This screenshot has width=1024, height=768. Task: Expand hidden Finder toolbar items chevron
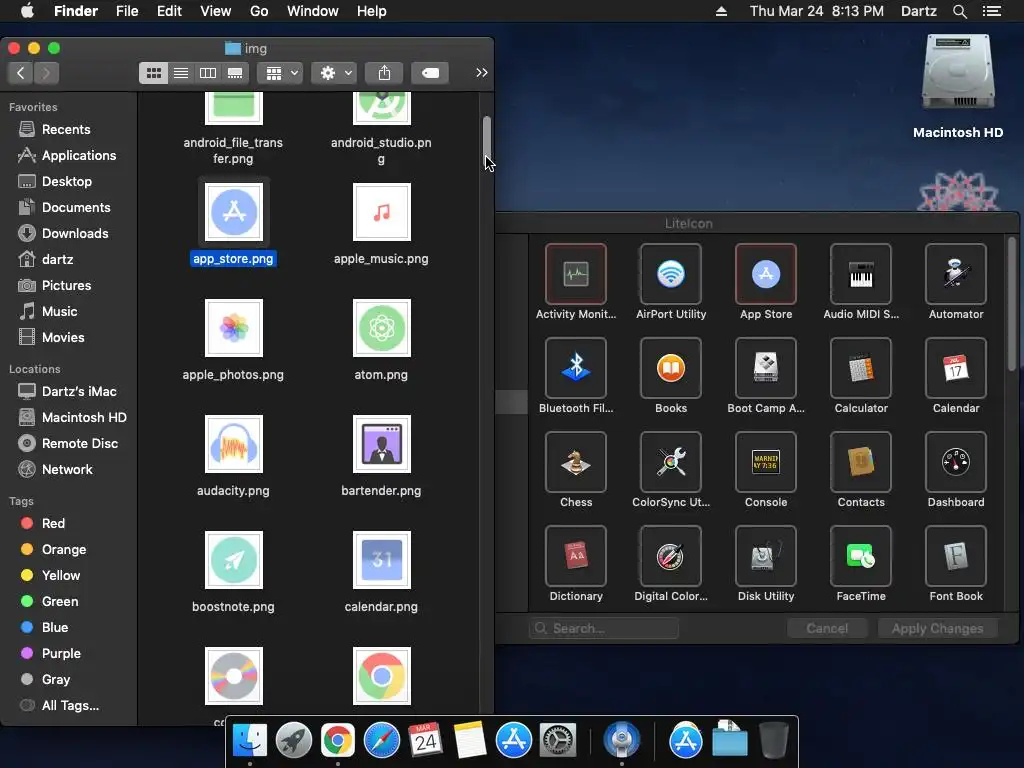click(482, 72)
